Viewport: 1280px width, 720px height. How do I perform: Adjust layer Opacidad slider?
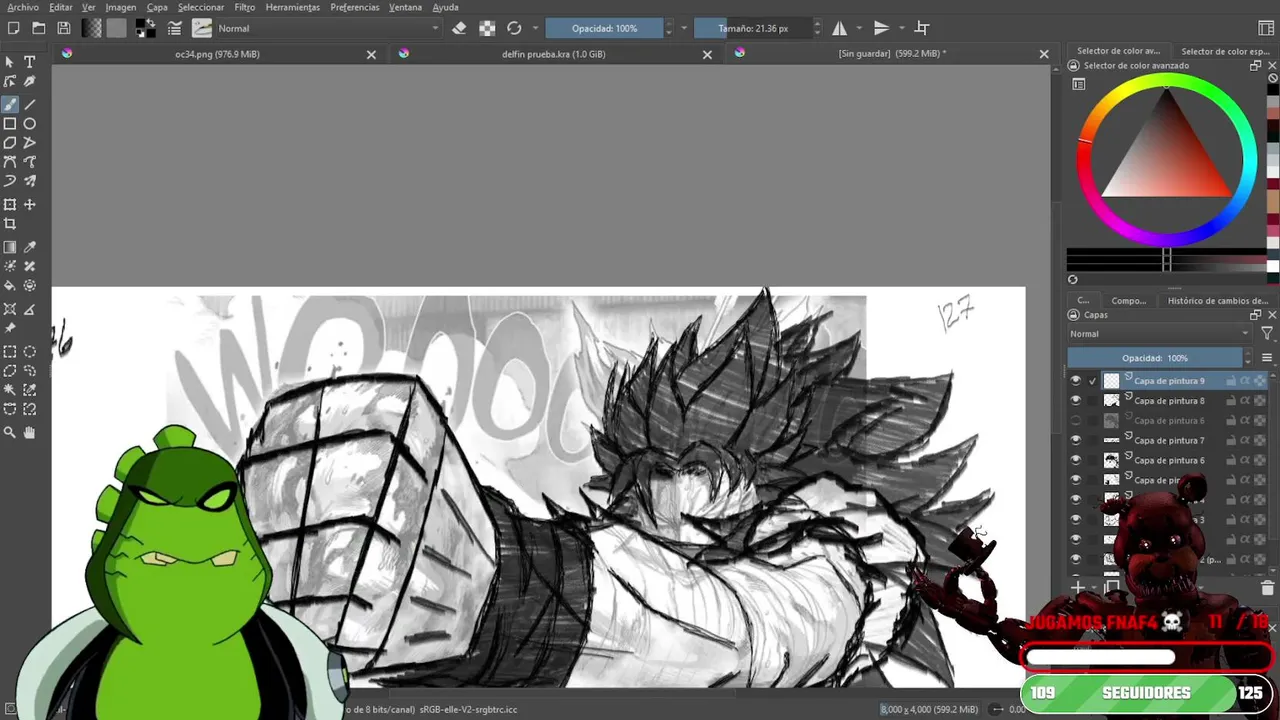[x=1155, y=358]
